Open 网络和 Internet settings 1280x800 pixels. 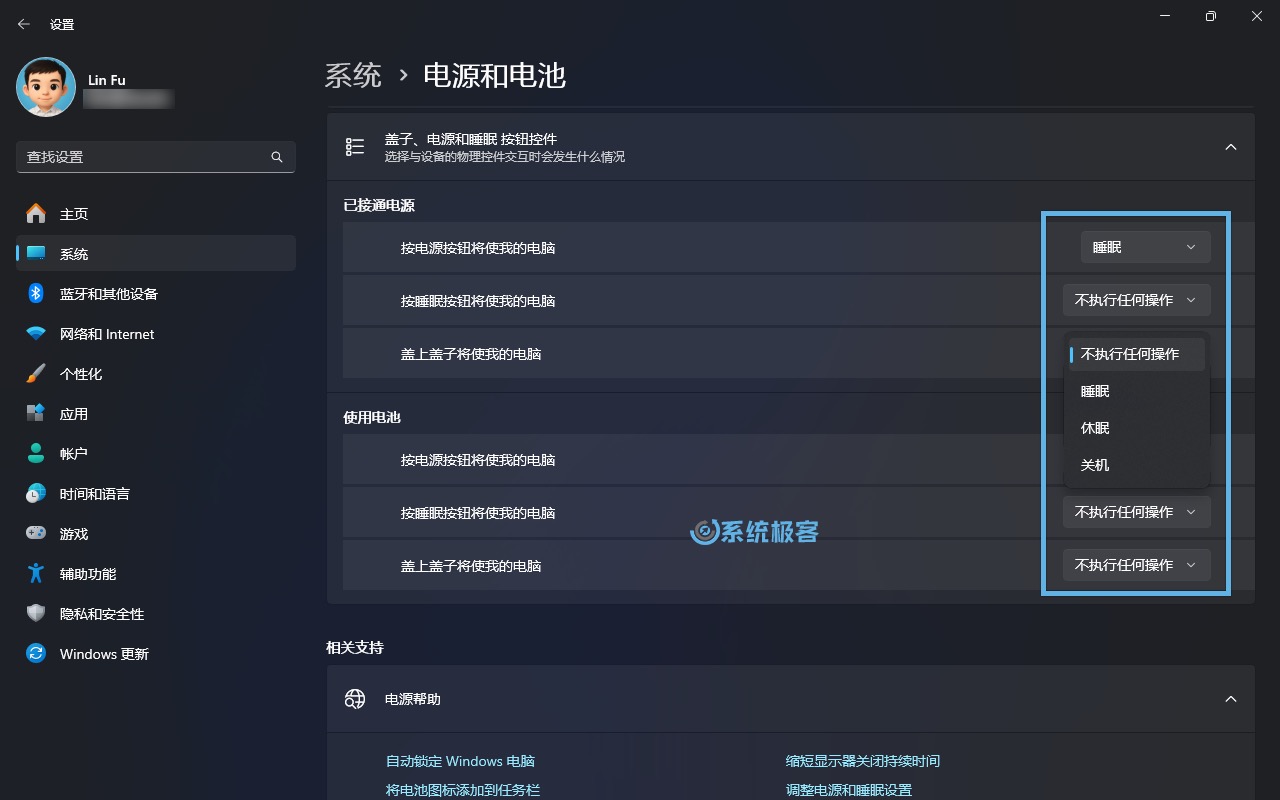tap(156, 333)
